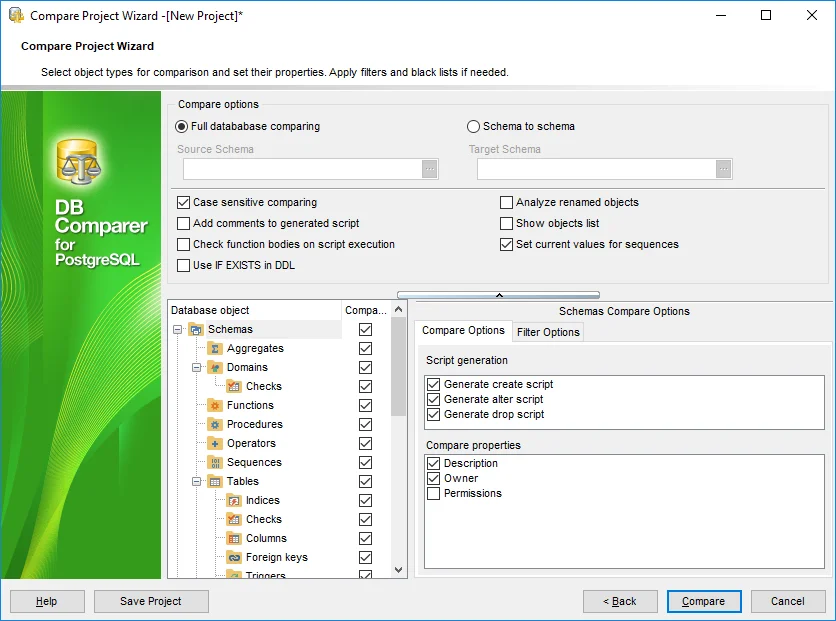Click the object tree scroll down arrow
Image resolution: width=836 pixels, height=621 pixels.
coord(399,569)
